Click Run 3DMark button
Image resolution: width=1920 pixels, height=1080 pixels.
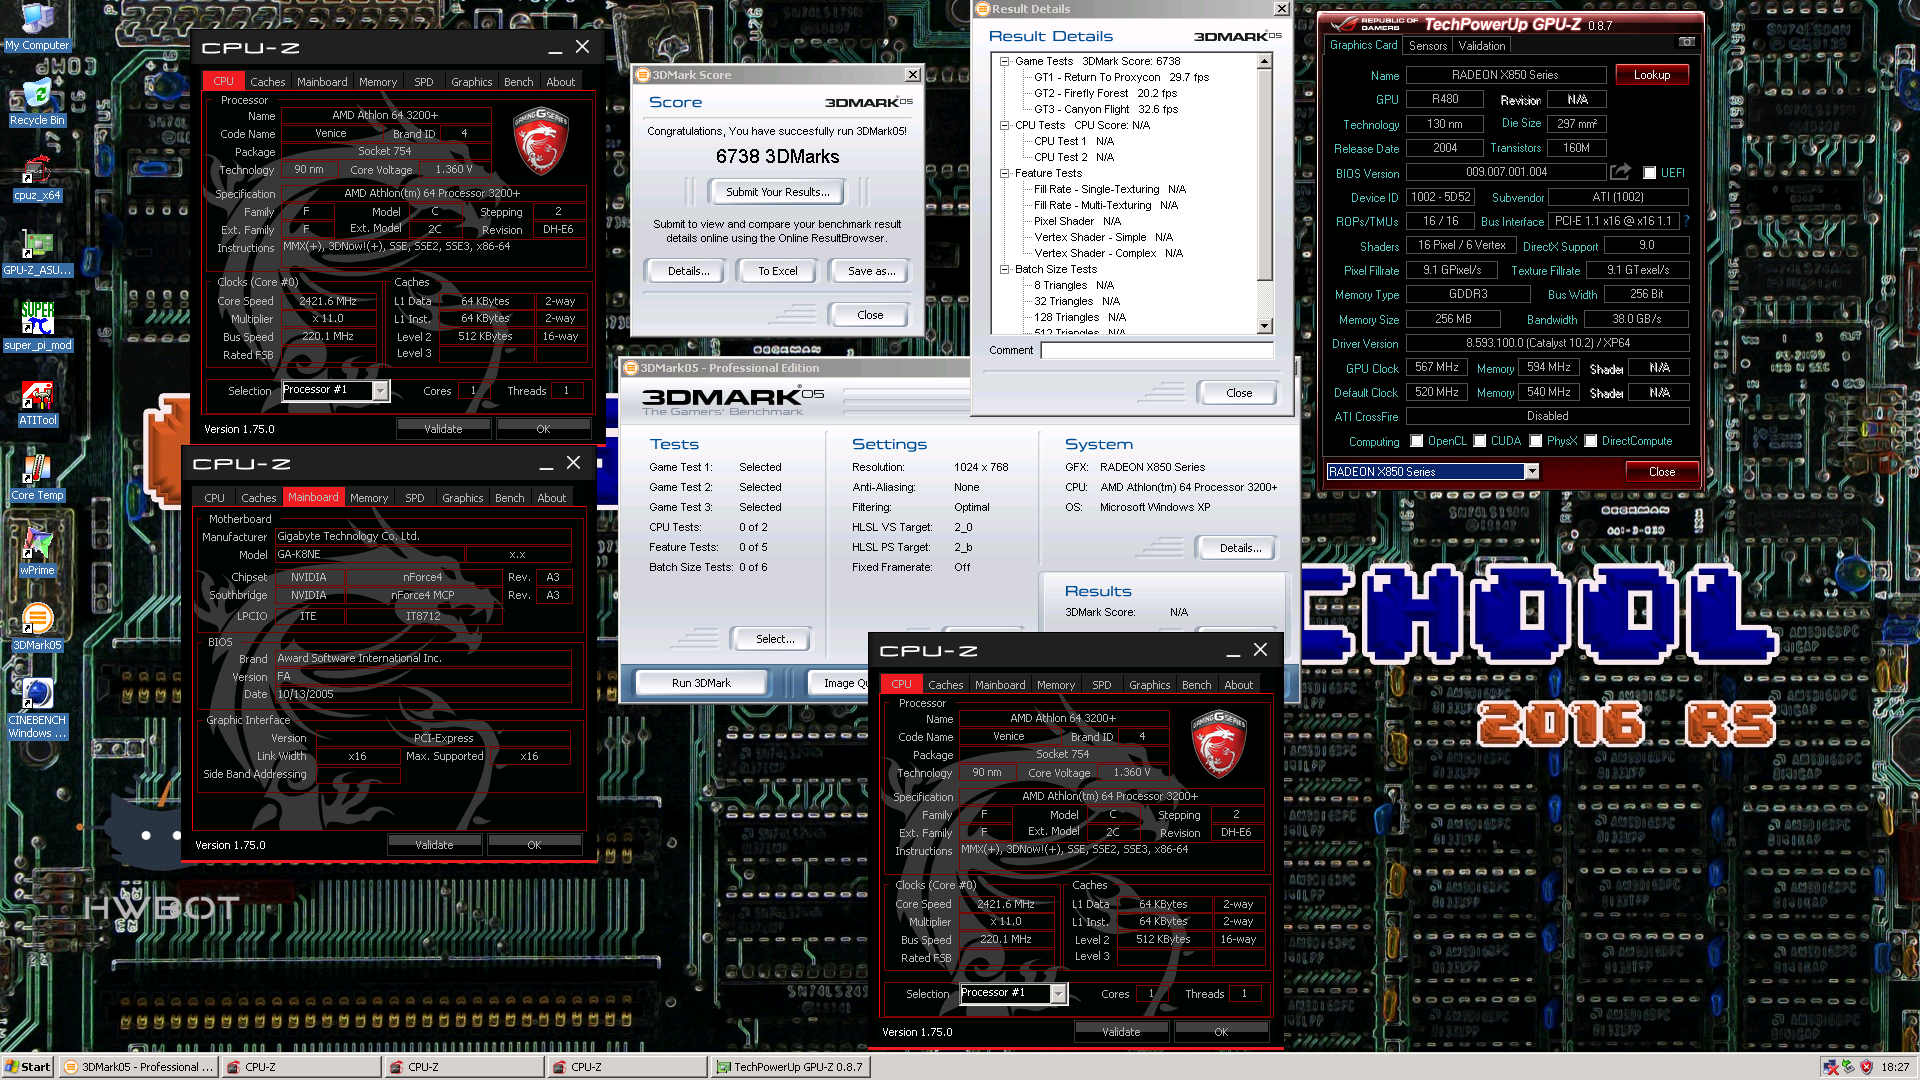[701, 683]
